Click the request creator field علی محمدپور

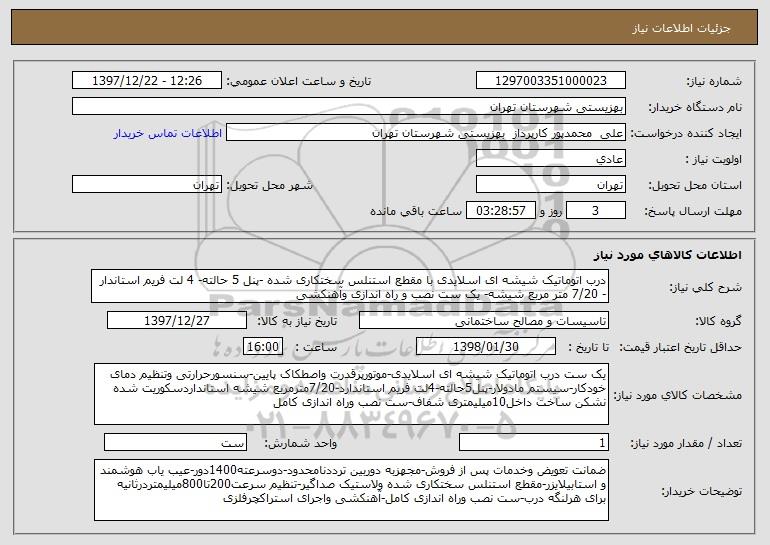click(426, 133)
